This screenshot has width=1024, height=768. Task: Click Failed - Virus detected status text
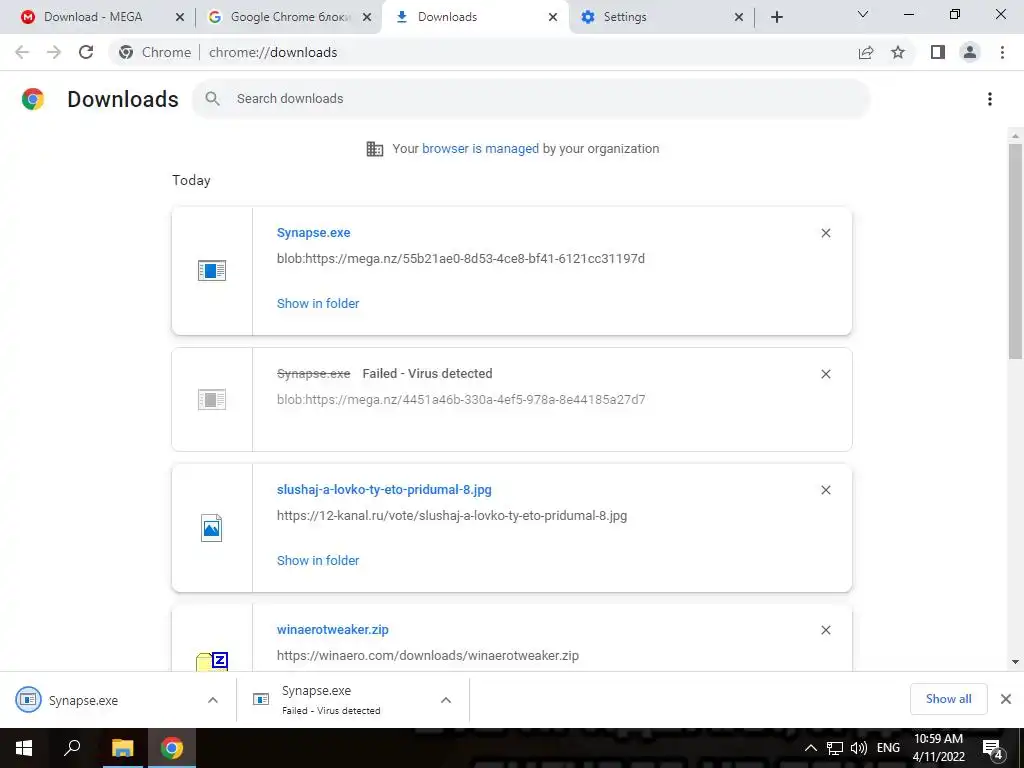tap(427, 374)
